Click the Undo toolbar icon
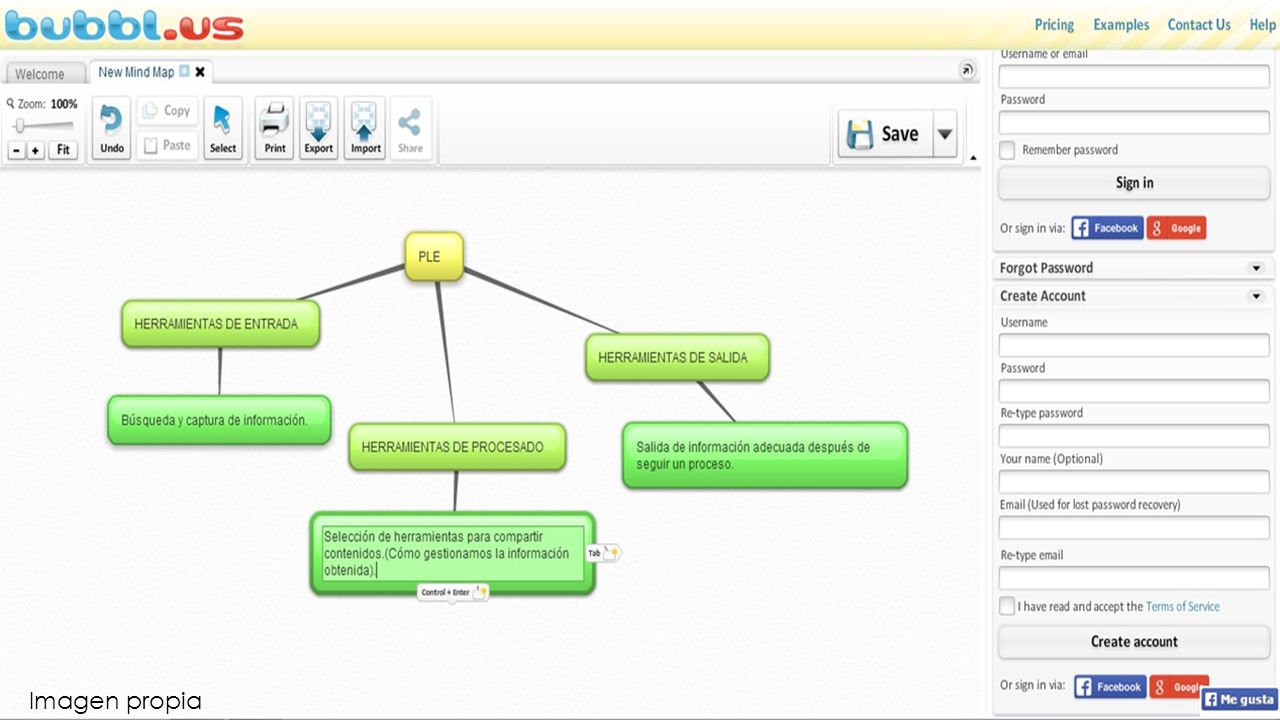This screenshot has width=1280, height=720. (x=112, y=128)
